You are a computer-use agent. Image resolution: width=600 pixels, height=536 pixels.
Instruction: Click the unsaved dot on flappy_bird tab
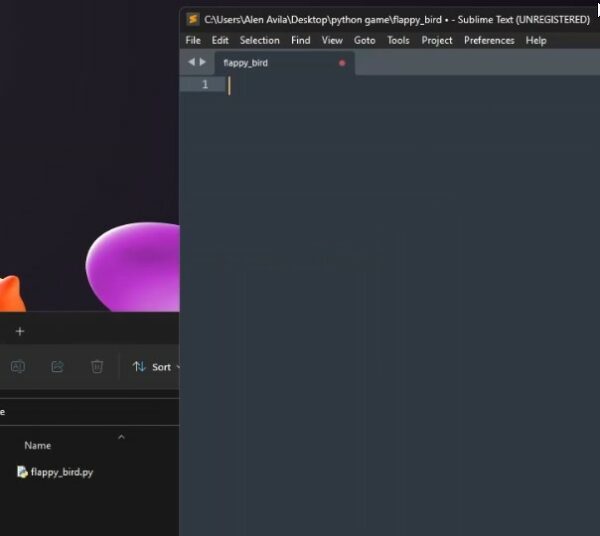click(x=342, y=63)
